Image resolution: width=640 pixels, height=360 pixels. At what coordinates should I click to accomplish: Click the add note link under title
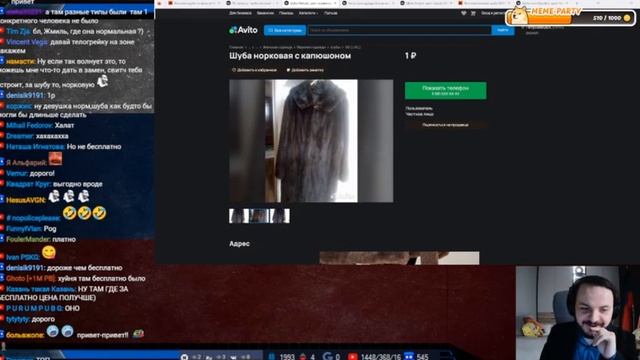[305, 70]
